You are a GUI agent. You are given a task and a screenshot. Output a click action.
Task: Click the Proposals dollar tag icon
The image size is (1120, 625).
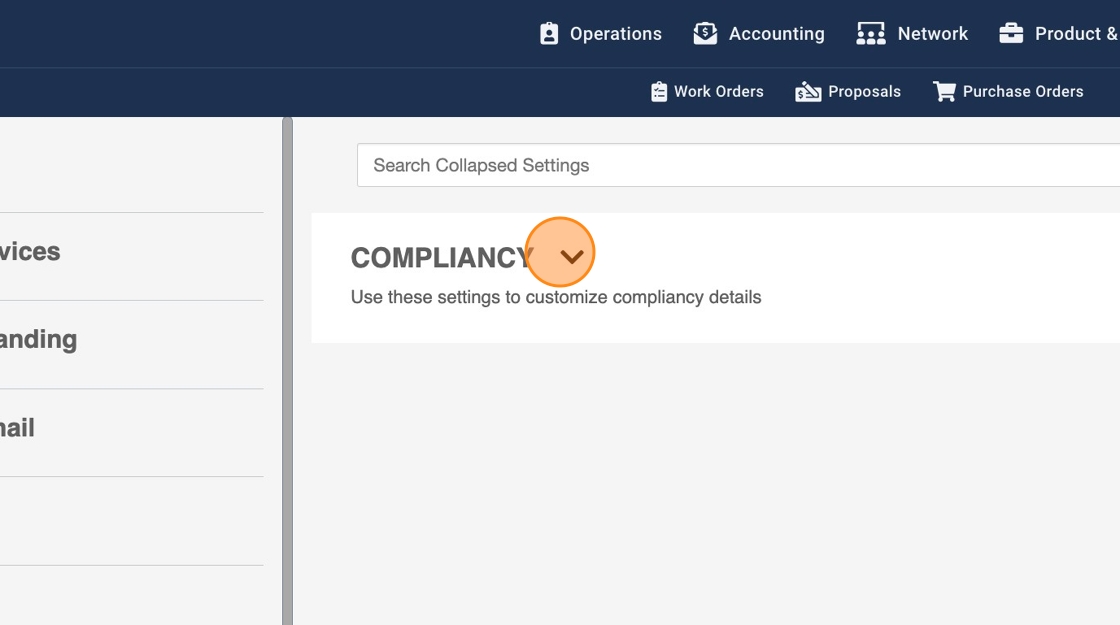click(x=808, y=92)
